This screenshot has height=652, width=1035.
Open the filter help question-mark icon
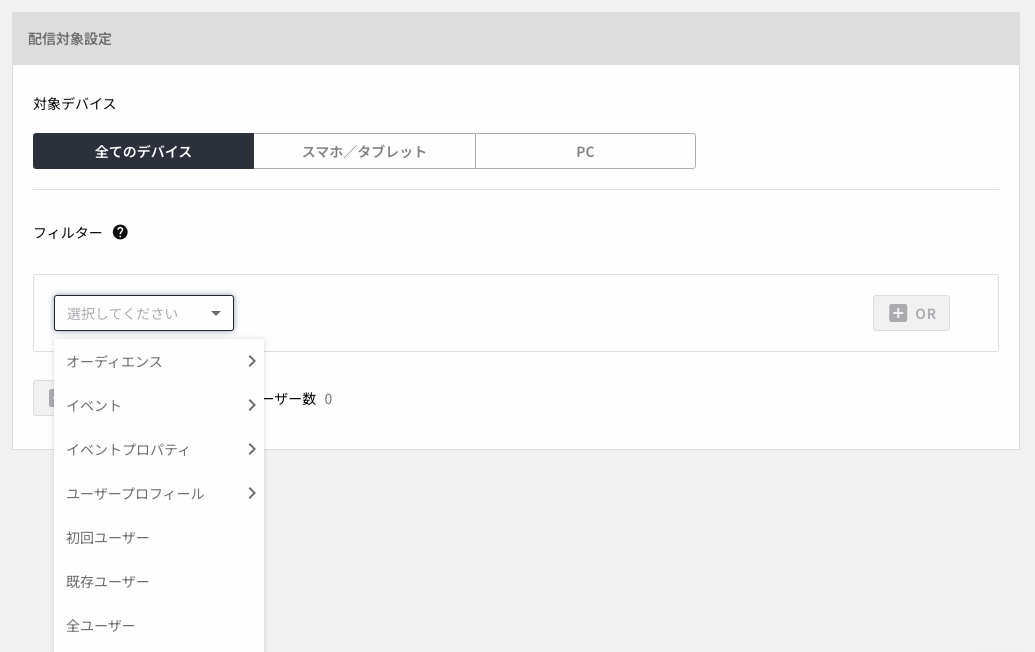pyautogui.click(x=120, y=232)
